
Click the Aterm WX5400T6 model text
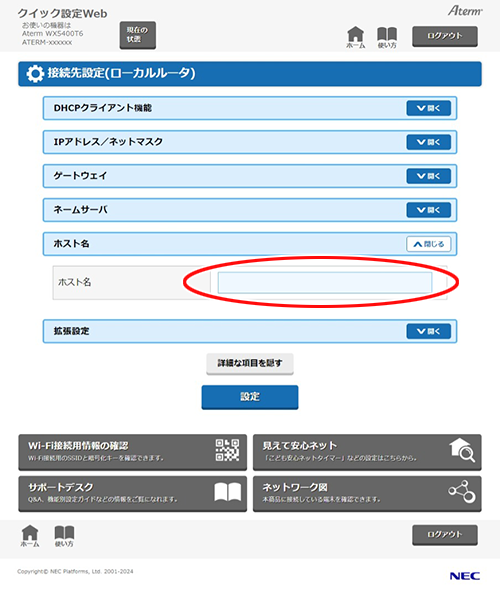coord(52,34)
